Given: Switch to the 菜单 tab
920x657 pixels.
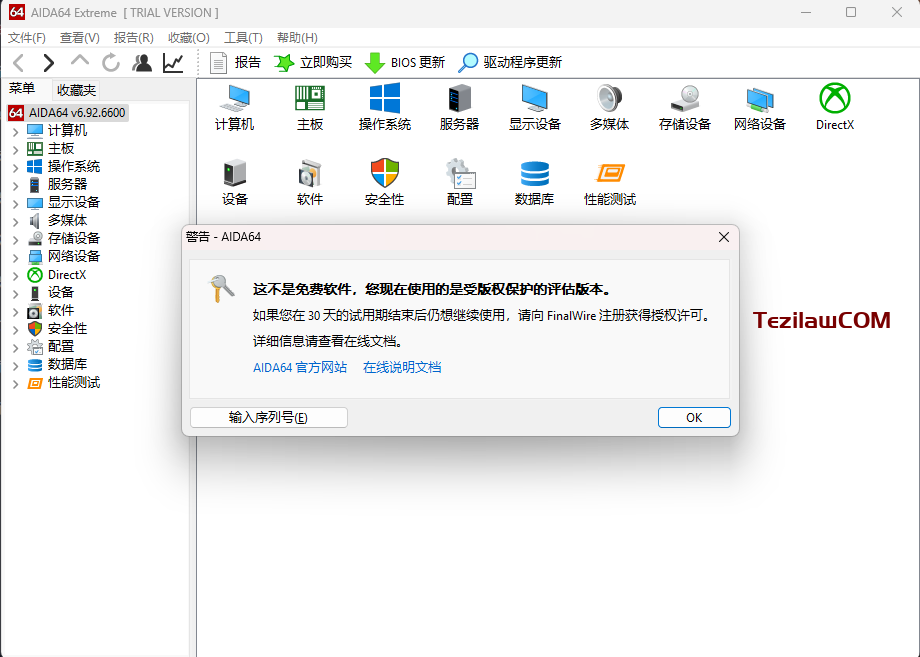Looking at the screenshot, I should coord(22,89).
